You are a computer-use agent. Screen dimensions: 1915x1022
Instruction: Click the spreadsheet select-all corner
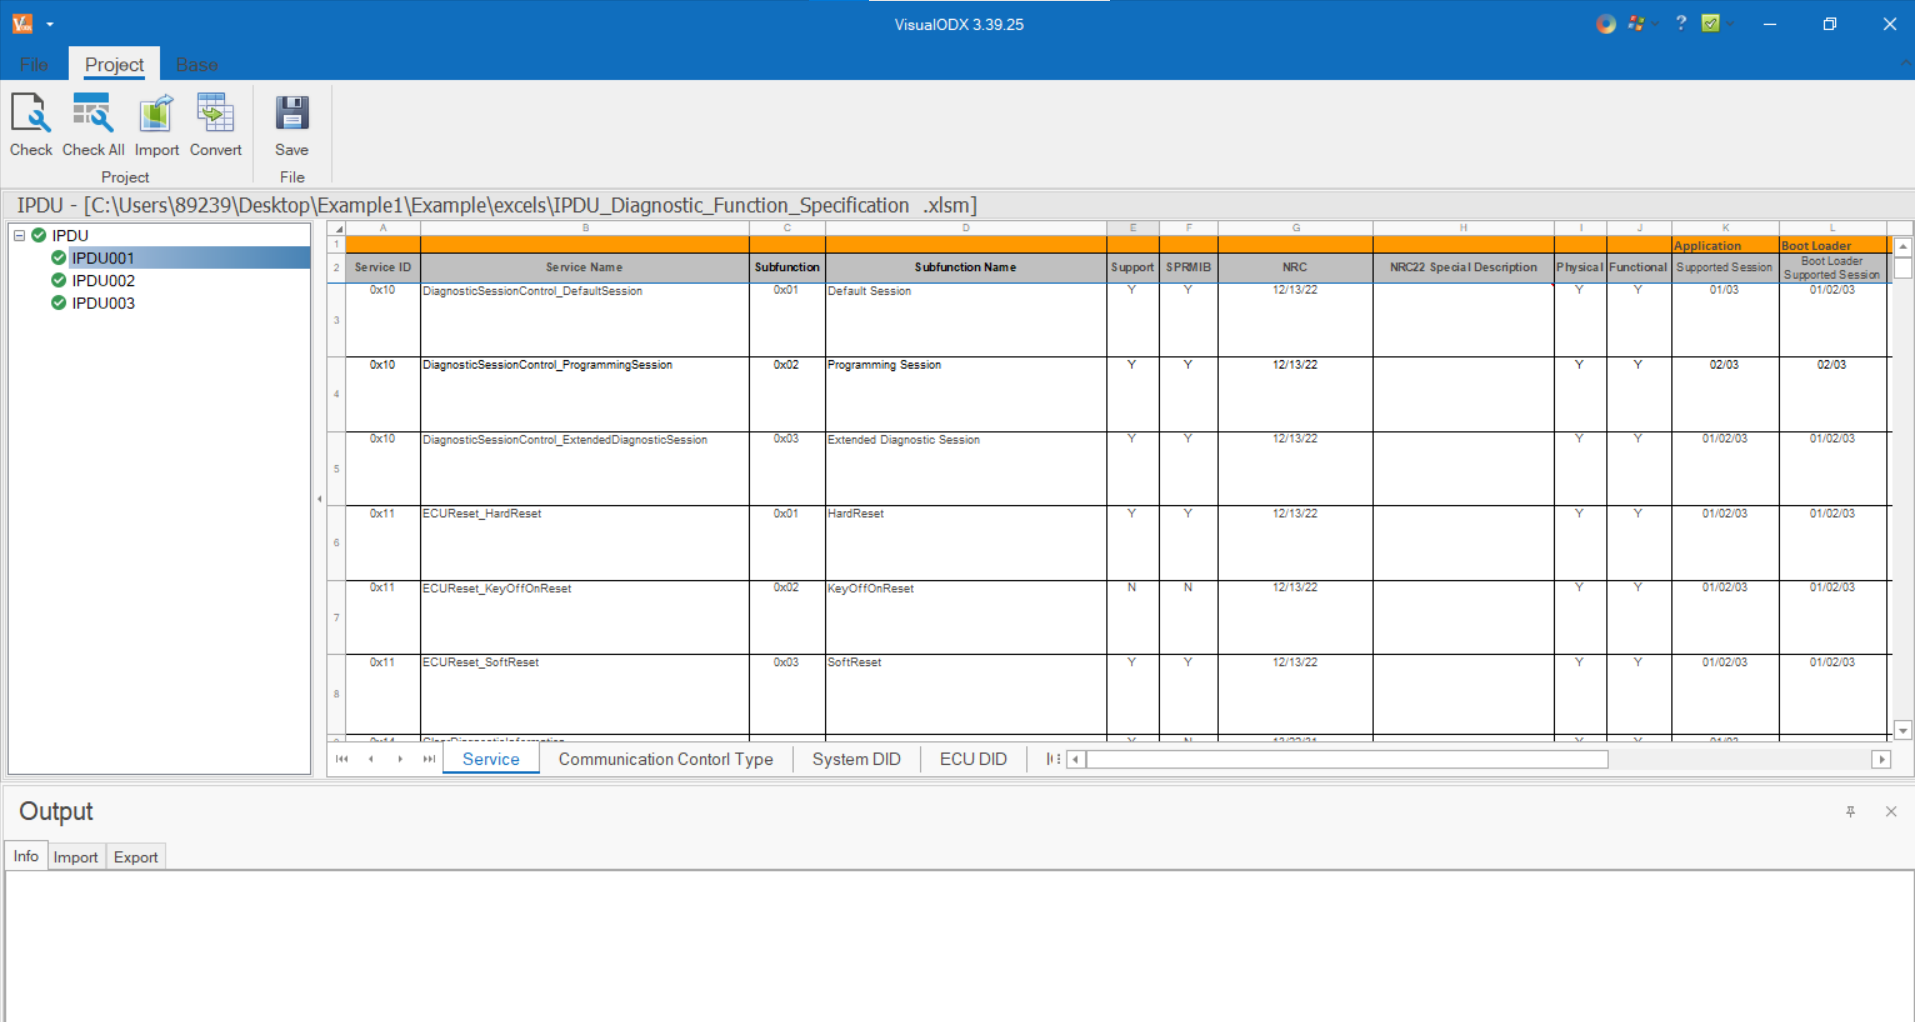pyautogui.click(x=337, y=229)
